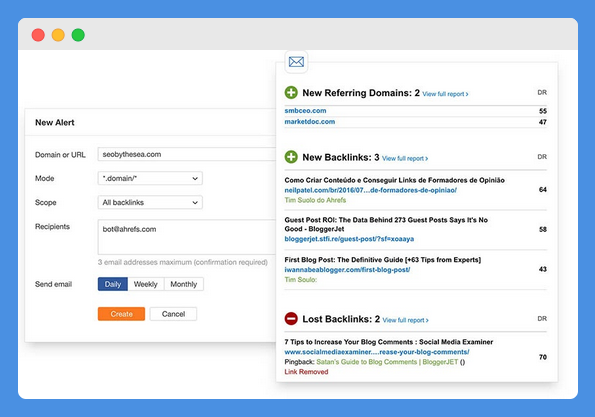Click '7 Tips to Increase Your Blog Comments' title
595x417 pixels.
pyautogui.click(x=389, y=342)
